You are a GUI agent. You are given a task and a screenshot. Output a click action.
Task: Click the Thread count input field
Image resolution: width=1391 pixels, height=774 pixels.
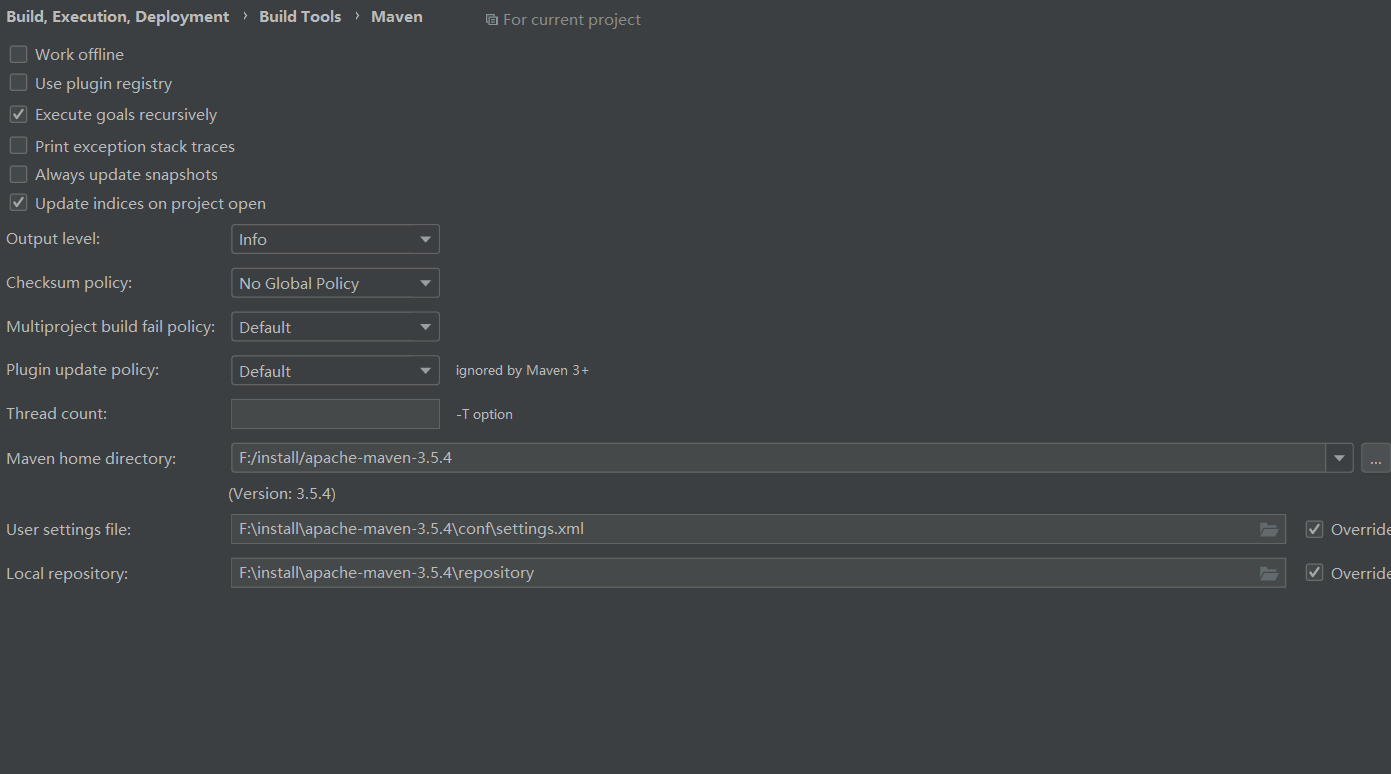coord(335,414)
